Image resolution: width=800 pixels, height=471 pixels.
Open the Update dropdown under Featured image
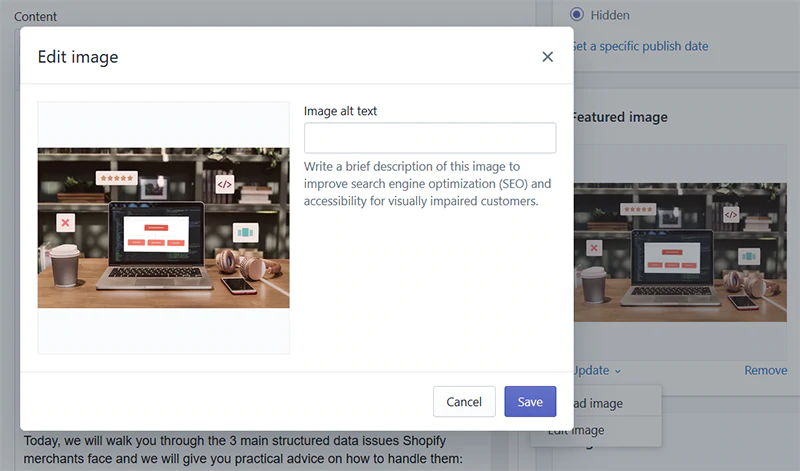[x=596, y=370]
